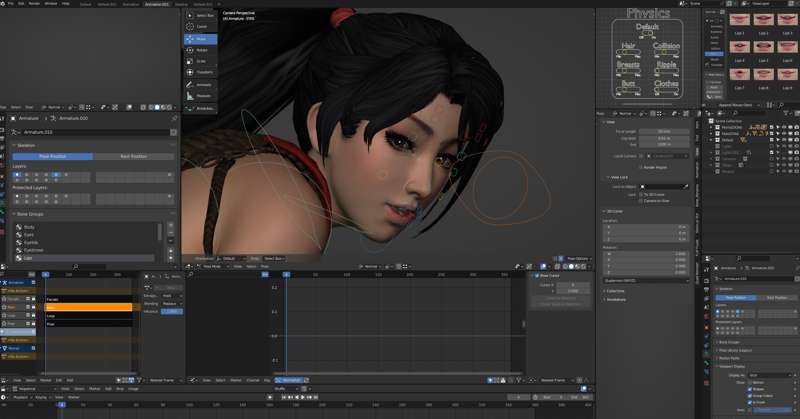Screen dimensions: 800x419
Task: Click the pin icon in Armature properties header
Action: (174, 118)
